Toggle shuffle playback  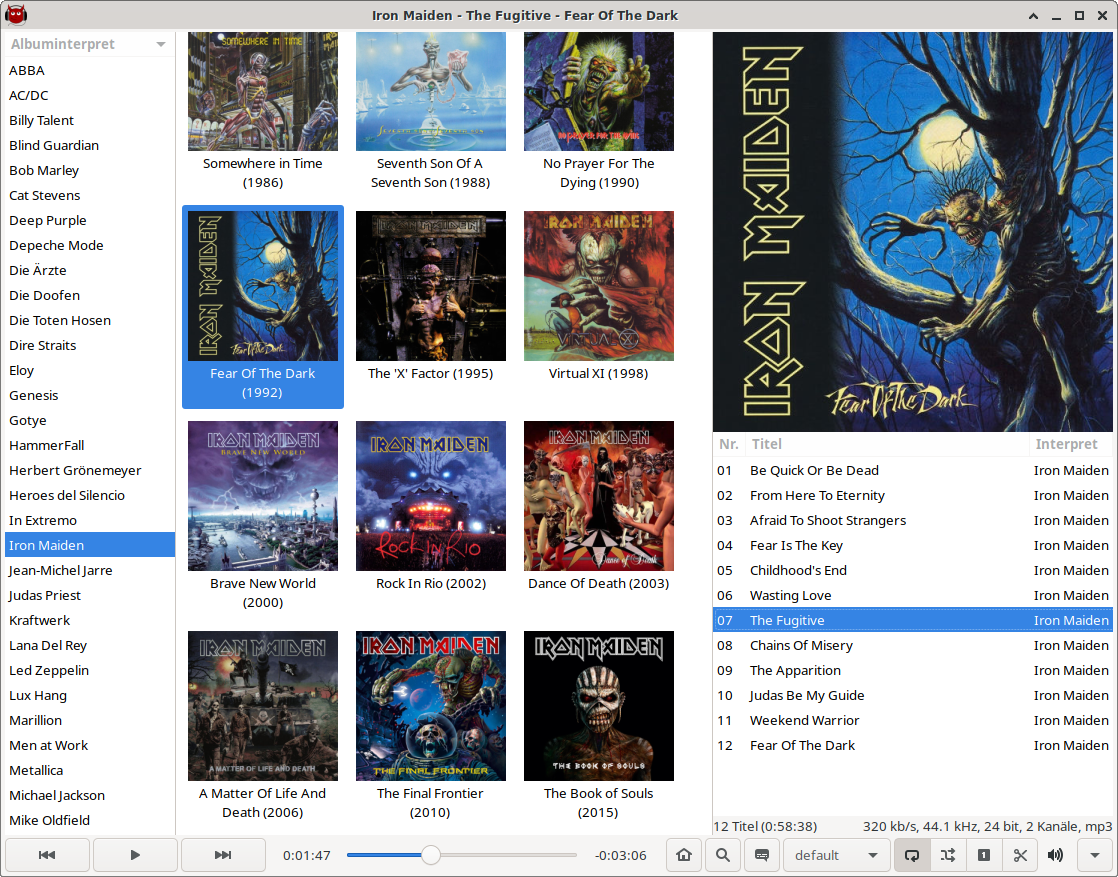[948, 855]
